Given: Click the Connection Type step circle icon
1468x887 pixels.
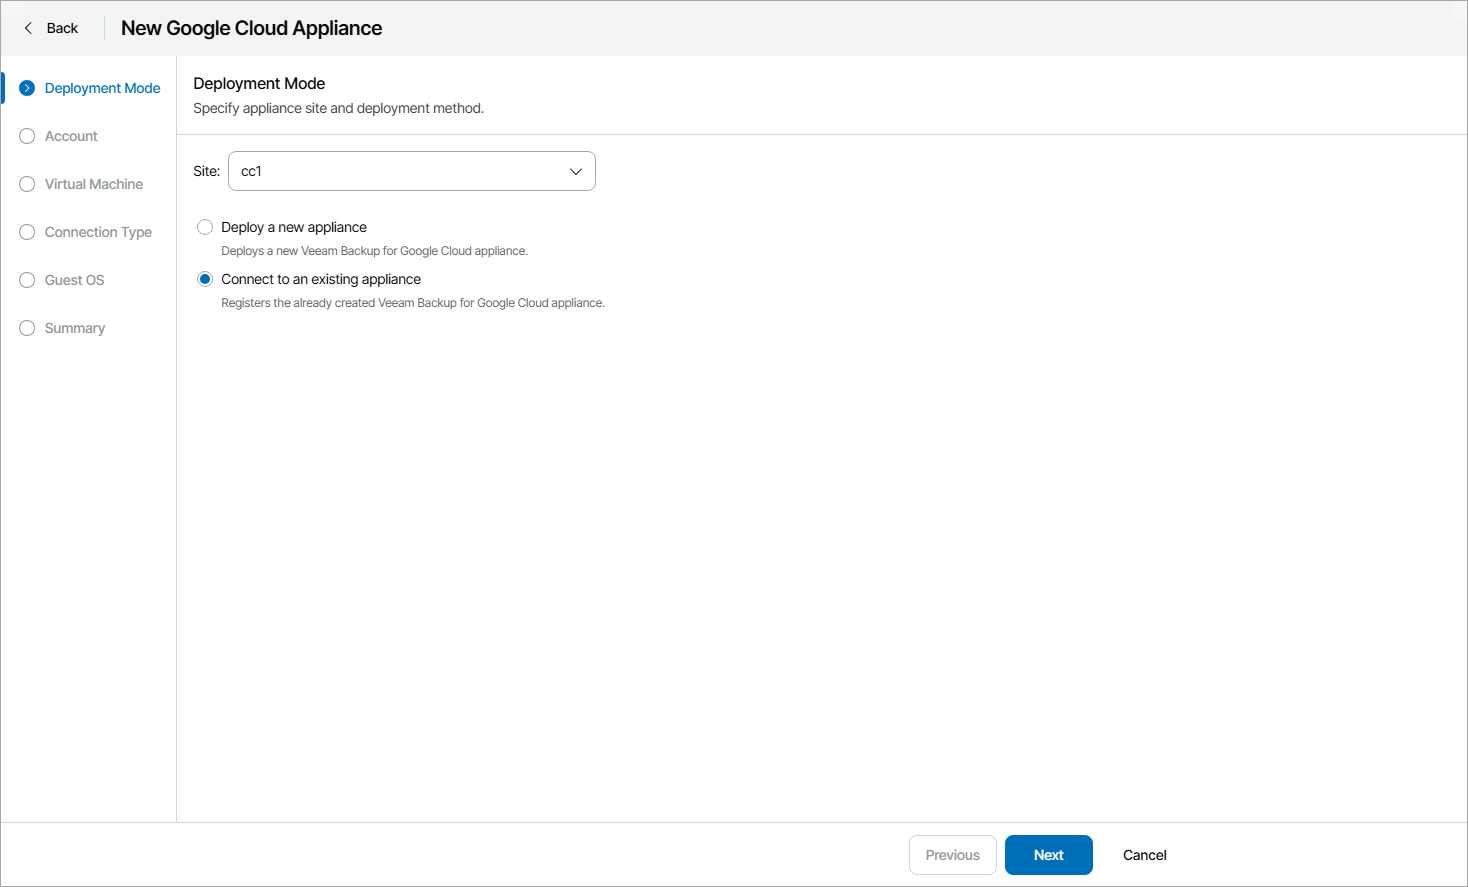Looking at the screenshot, I should (26, 232).
